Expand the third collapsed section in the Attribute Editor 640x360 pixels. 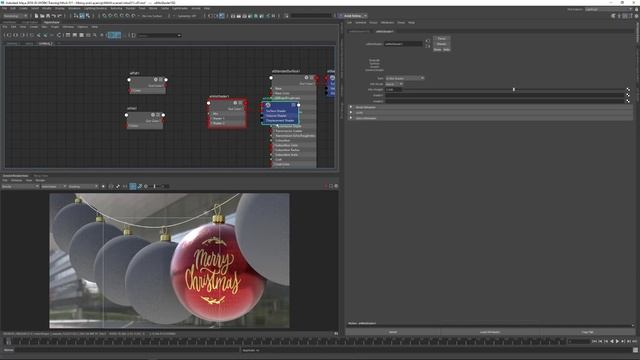(351, 118)
